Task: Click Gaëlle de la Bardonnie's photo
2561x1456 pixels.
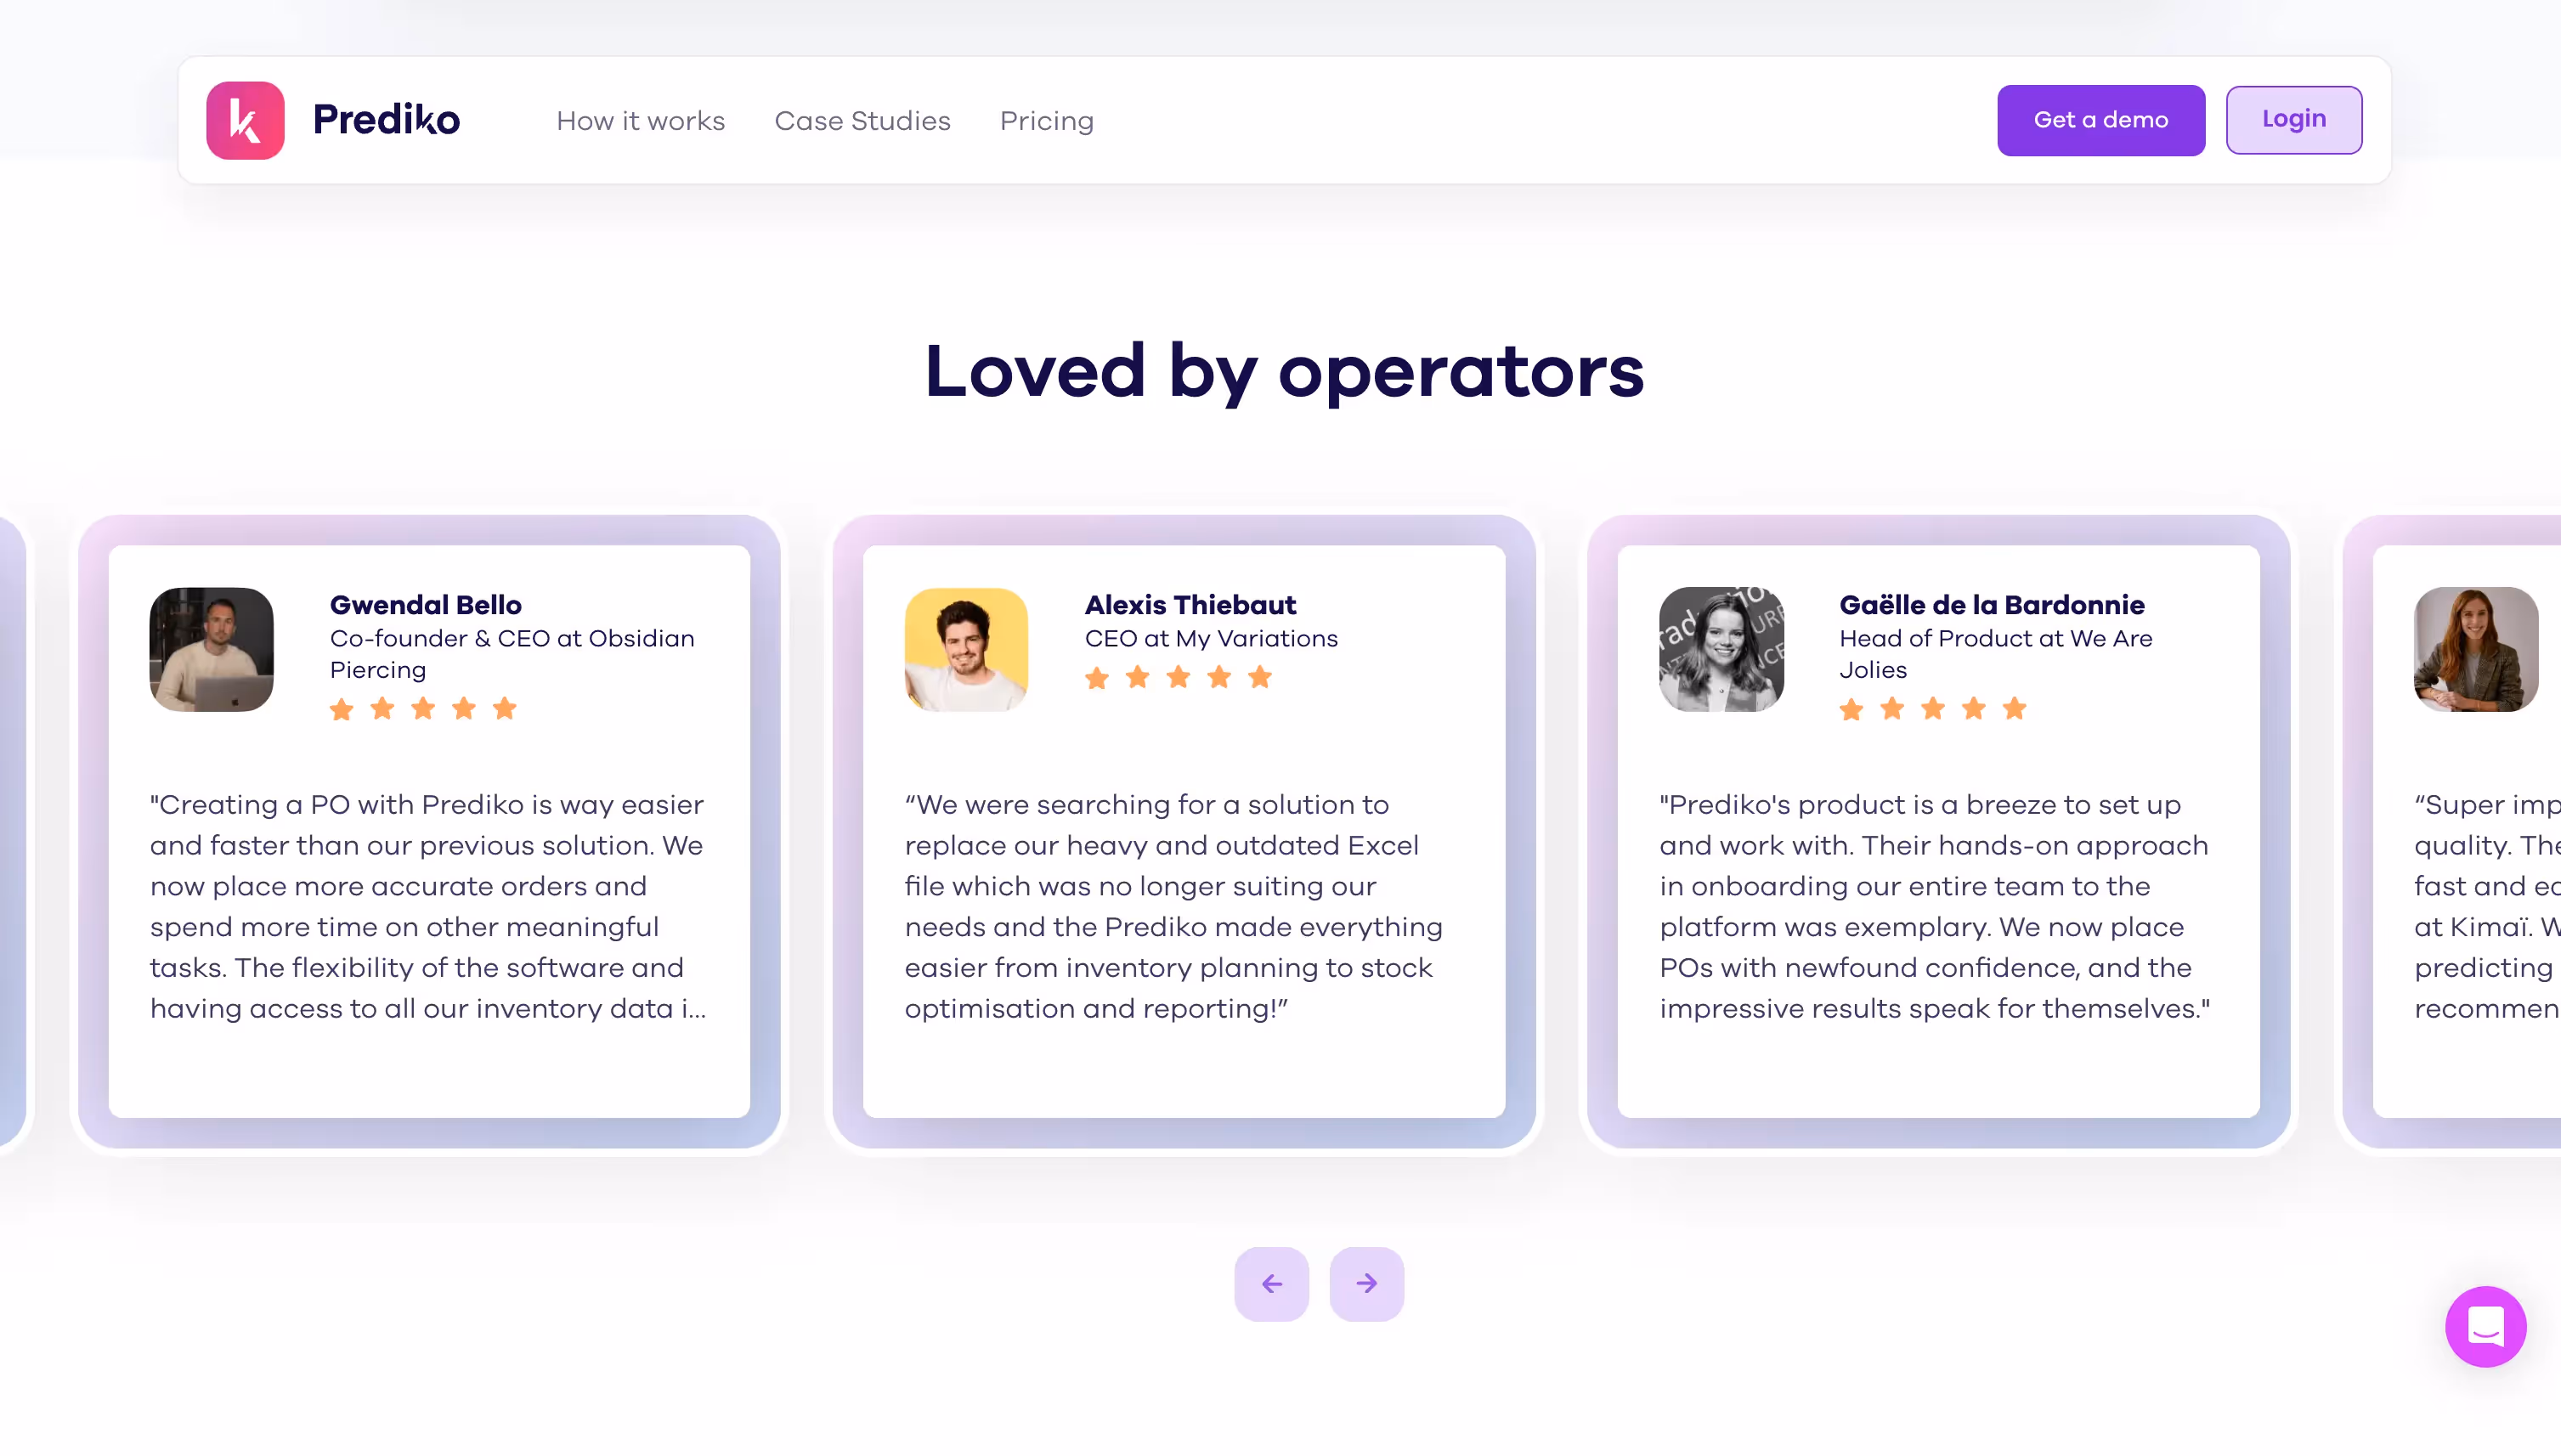Action: (x=1721, y=649)
